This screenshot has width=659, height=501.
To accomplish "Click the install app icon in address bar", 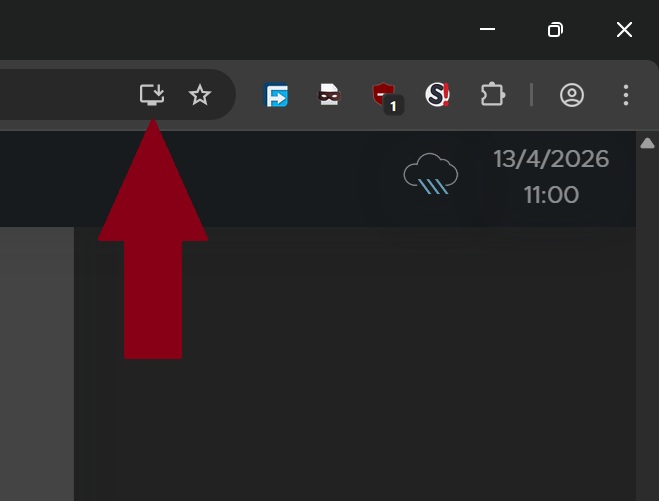I will [x=152, y=95].
